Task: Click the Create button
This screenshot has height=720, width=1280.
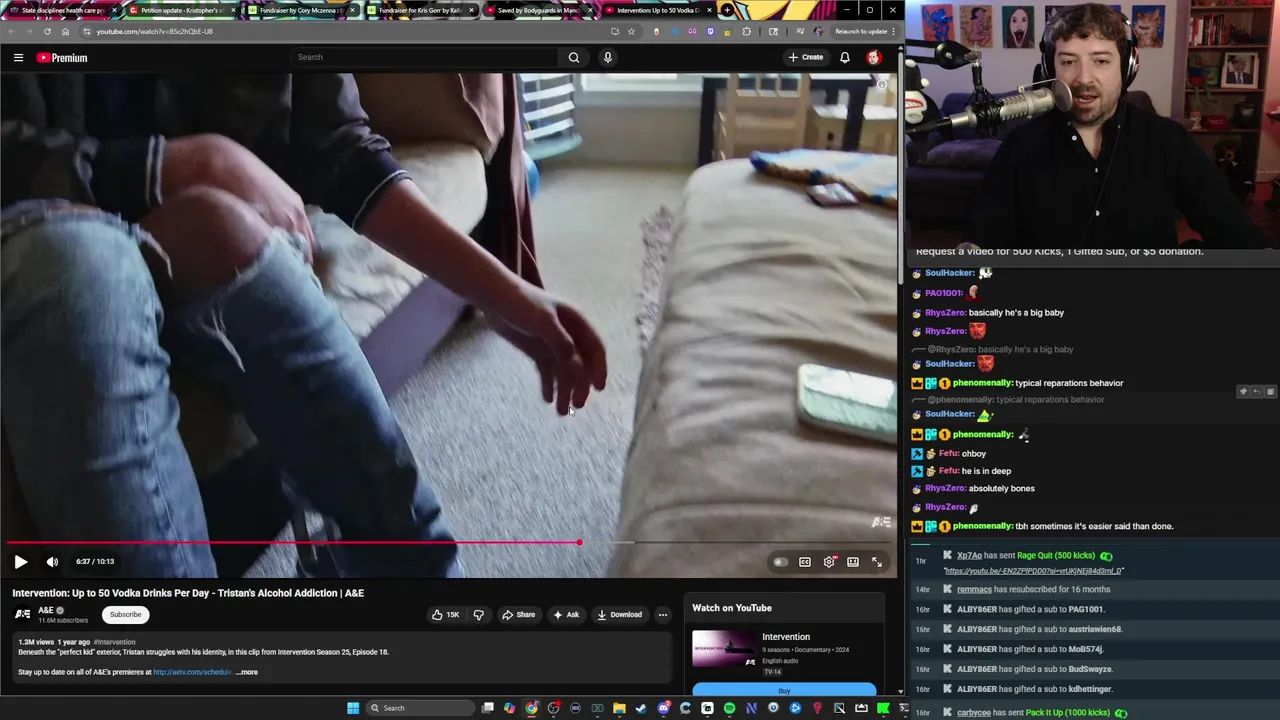Action: coord(805,57)
